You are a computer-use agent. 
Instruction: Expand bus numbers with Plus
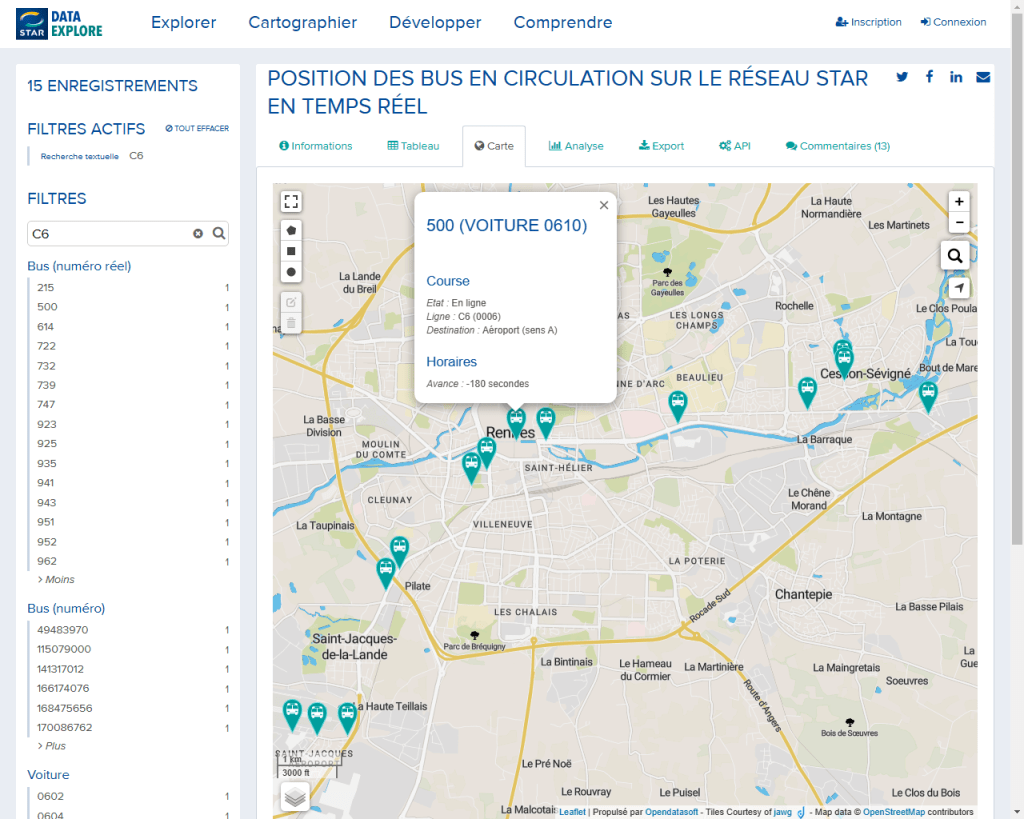click(x=54, y=746)
